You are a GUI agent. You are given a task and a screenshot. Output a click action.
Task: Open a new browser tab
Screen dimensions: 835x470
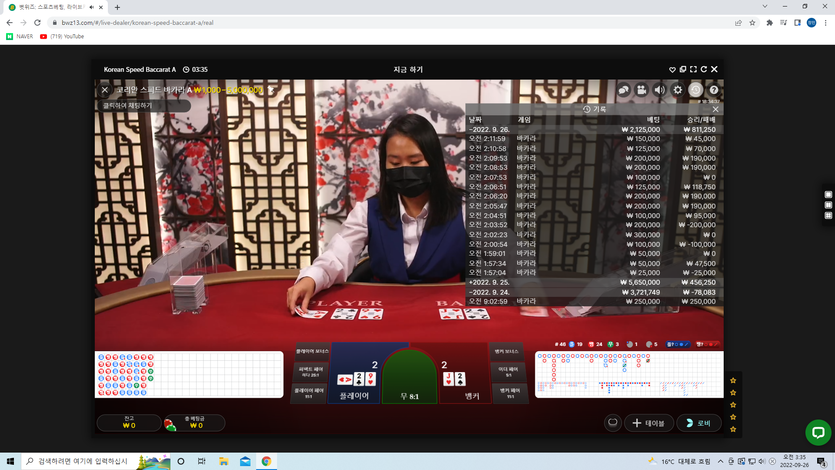117,7
